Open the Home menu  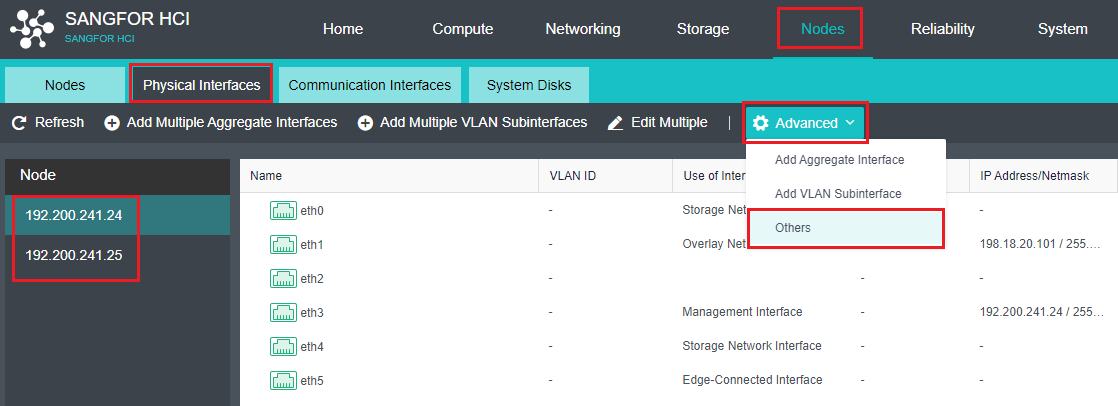click(343, 29)
